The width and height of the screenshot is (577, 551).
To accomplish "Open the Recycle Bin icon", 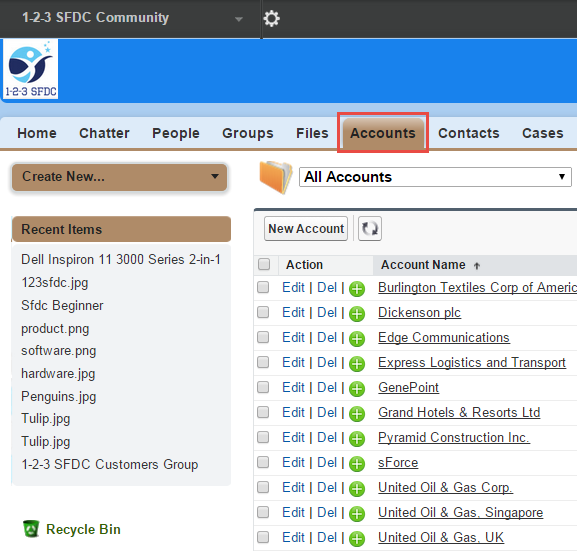I will tap(31, 529).
